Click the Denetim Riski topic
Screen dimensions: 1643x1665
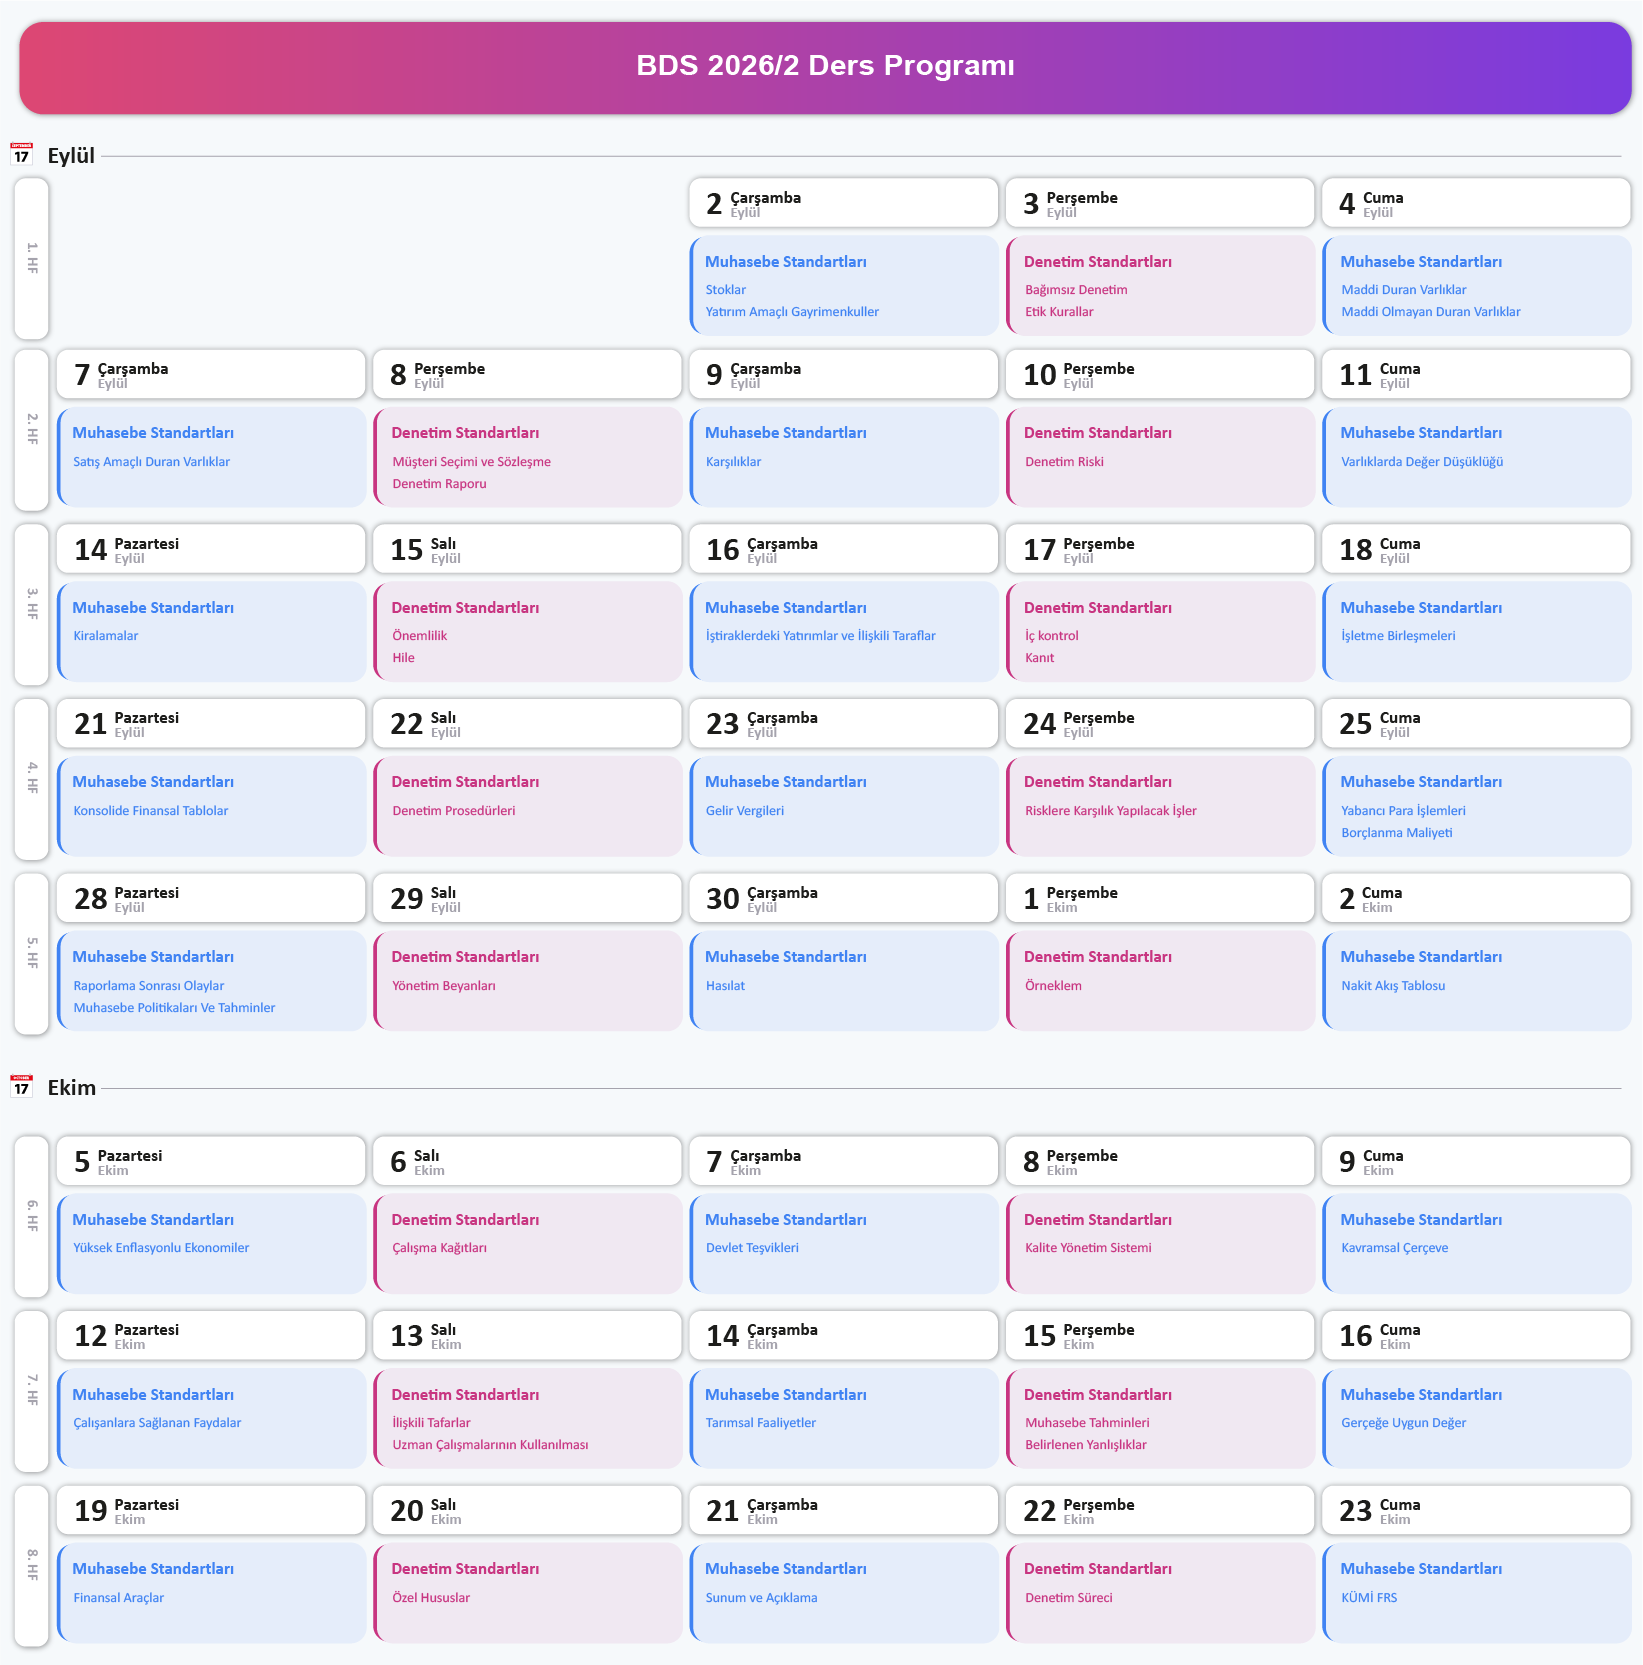click(x=1064, y=462)
